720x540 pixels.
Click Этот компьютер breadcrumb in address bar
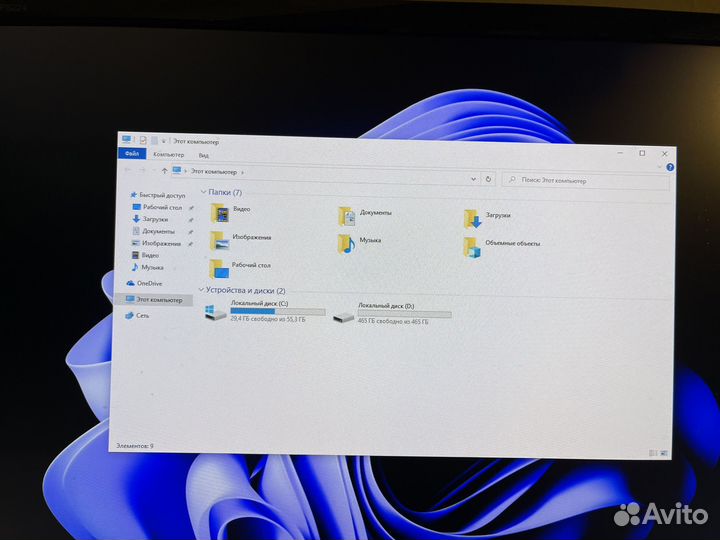[214, 171]
